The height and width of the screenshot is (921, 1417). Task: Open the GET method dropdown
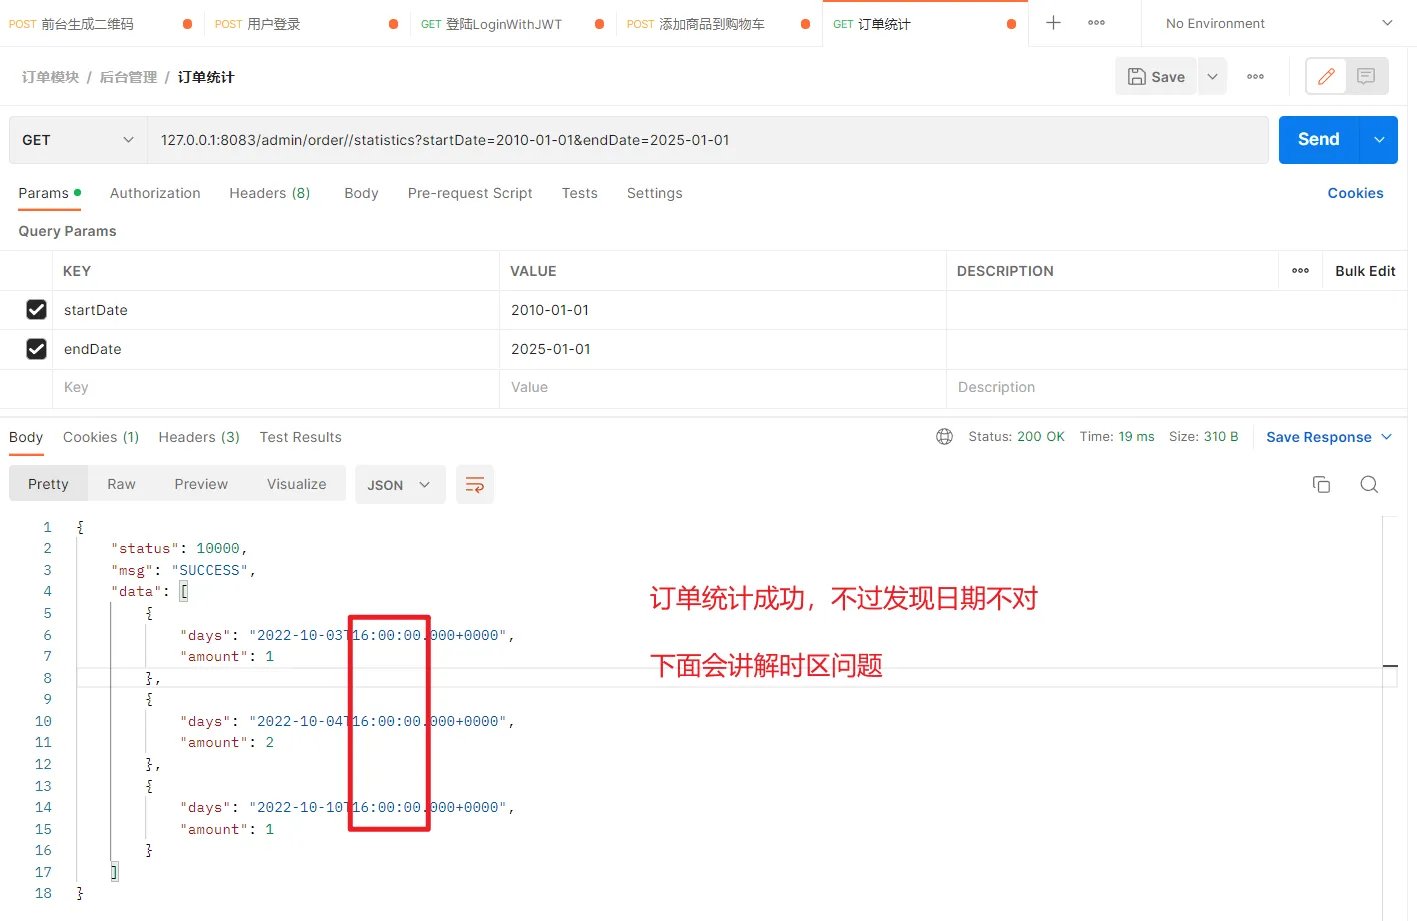click(x=78, y=140)
